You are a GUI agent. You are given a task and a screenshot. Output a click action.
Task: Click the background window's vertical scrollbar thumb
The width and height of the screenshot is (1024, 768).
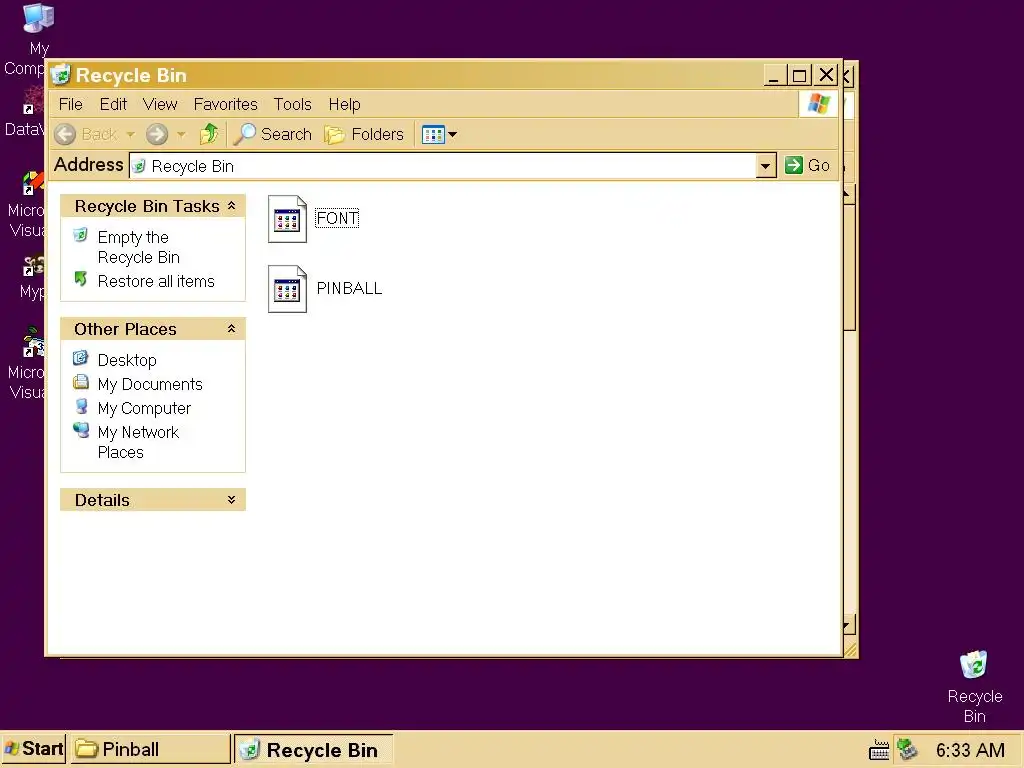point(850,268)
